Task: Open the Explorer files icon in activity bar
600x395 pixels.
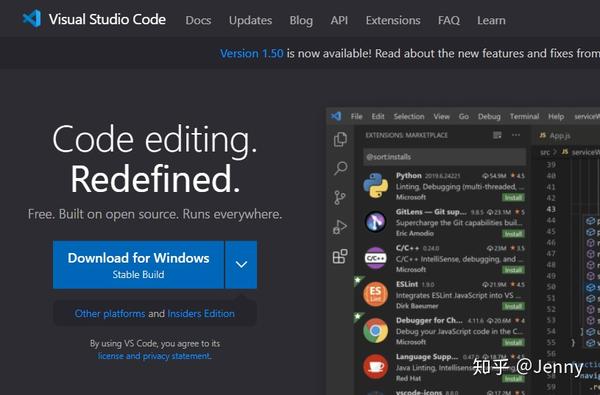Action: tap(340, 140)
